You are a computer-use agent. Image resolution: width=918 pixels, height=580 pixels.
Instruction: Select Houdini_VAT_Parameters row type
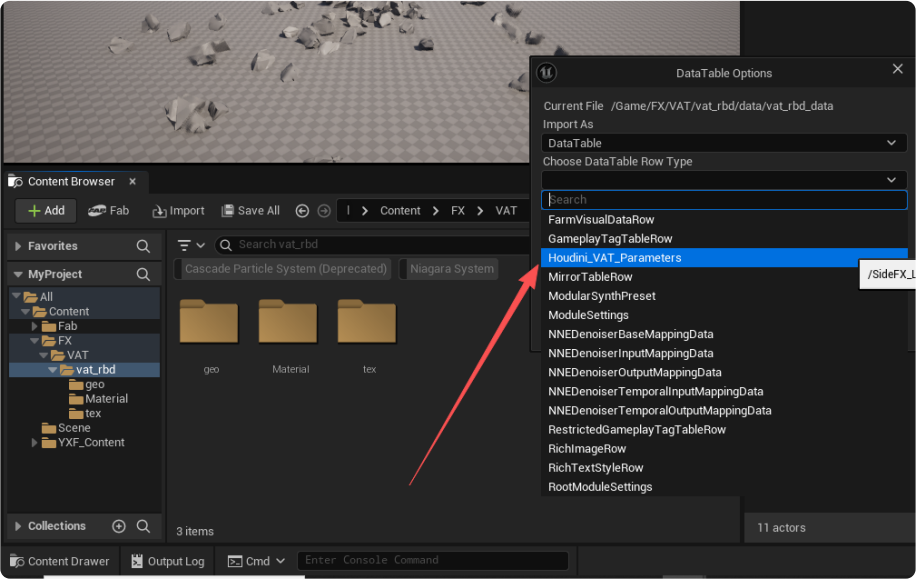pos(615,258)
